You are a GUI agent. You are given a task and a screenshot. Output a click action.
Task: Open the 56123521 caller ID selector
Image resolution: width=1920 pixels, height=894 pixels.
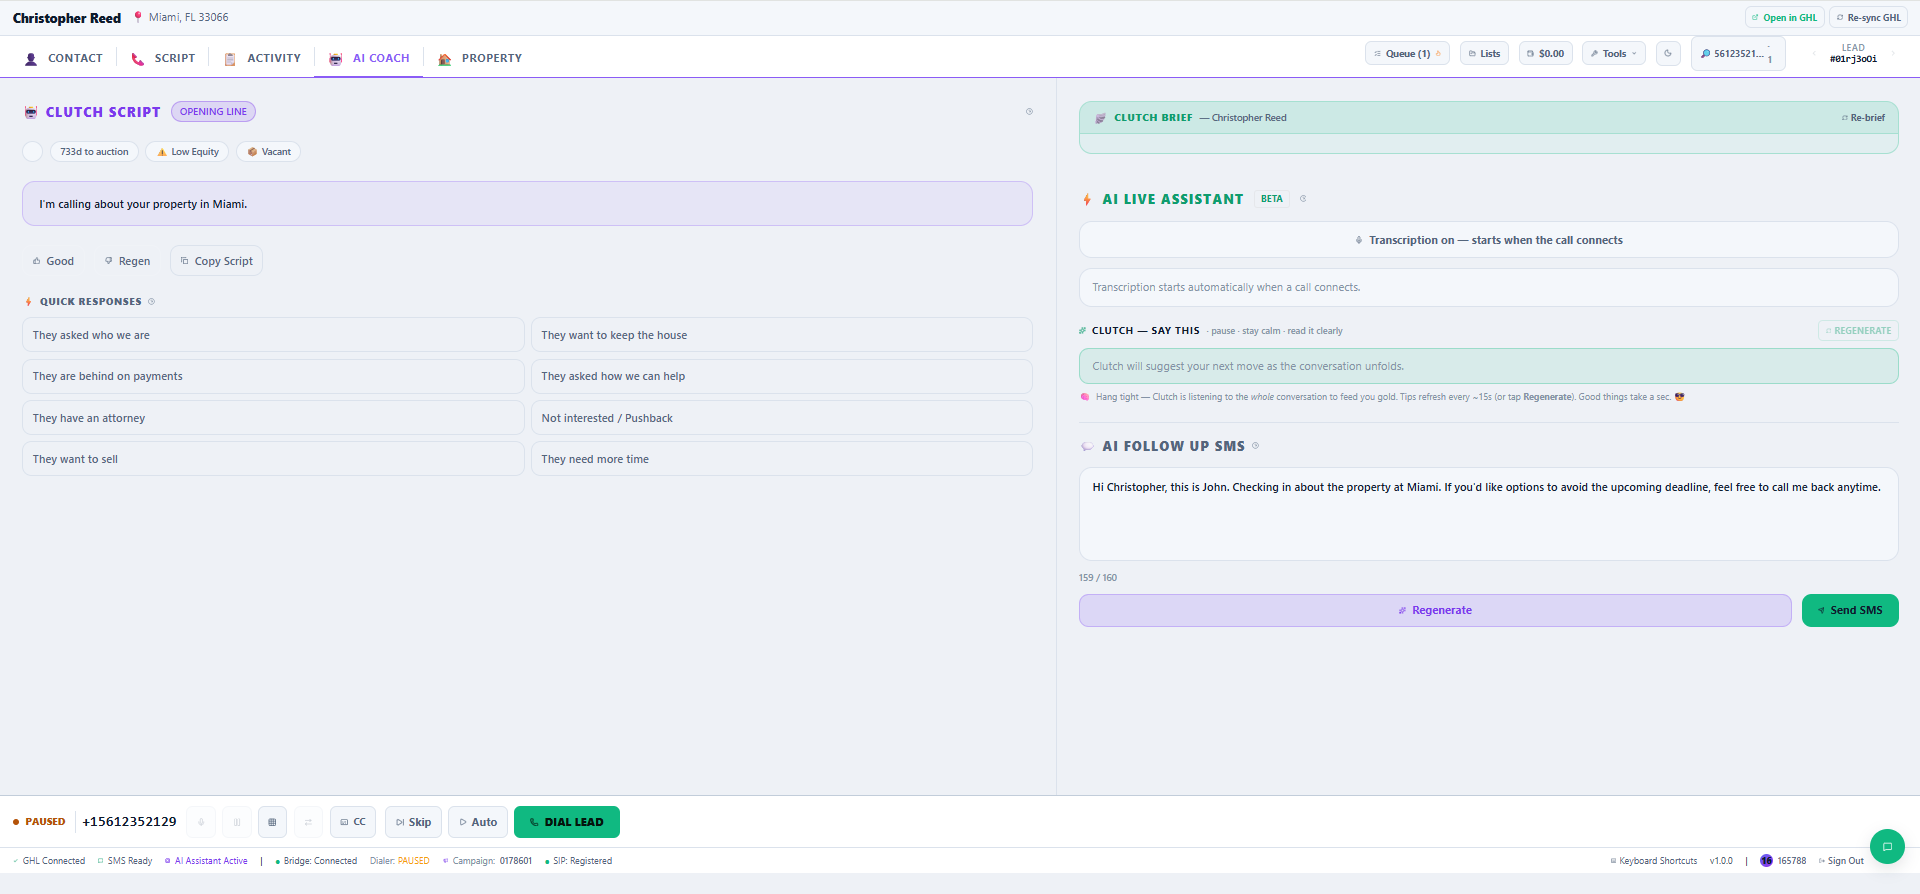tap(1738, 54)
